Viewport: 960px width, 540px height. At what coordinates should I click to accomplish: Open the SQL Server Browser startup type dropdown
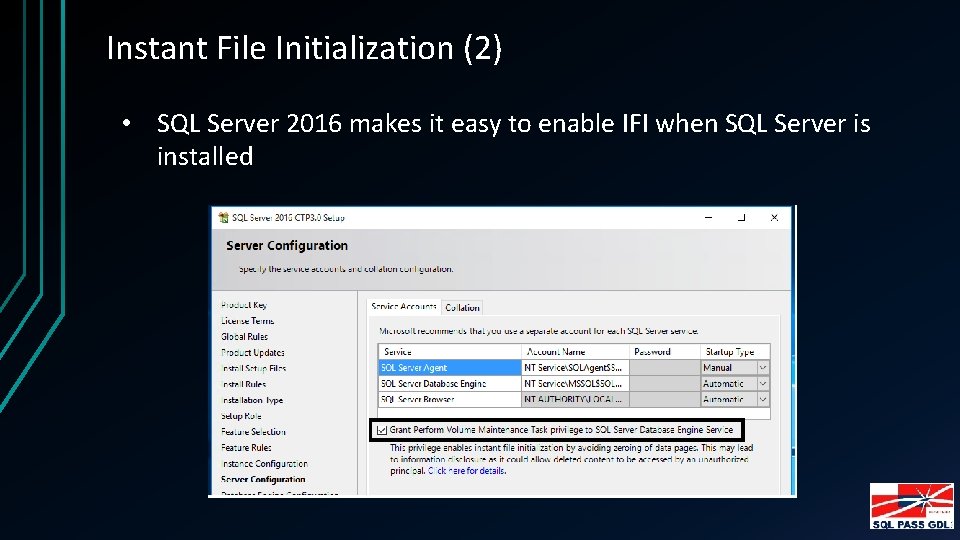pos(763,399)
